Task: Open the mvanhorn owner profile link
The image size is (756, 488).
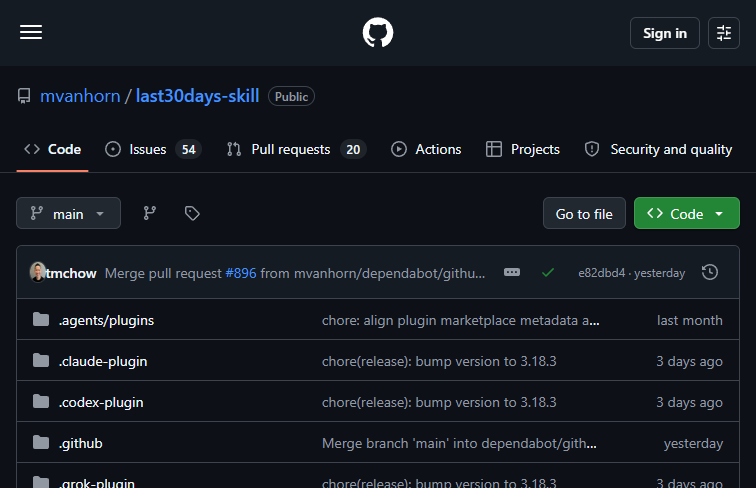Action: [x=80, y=96]
